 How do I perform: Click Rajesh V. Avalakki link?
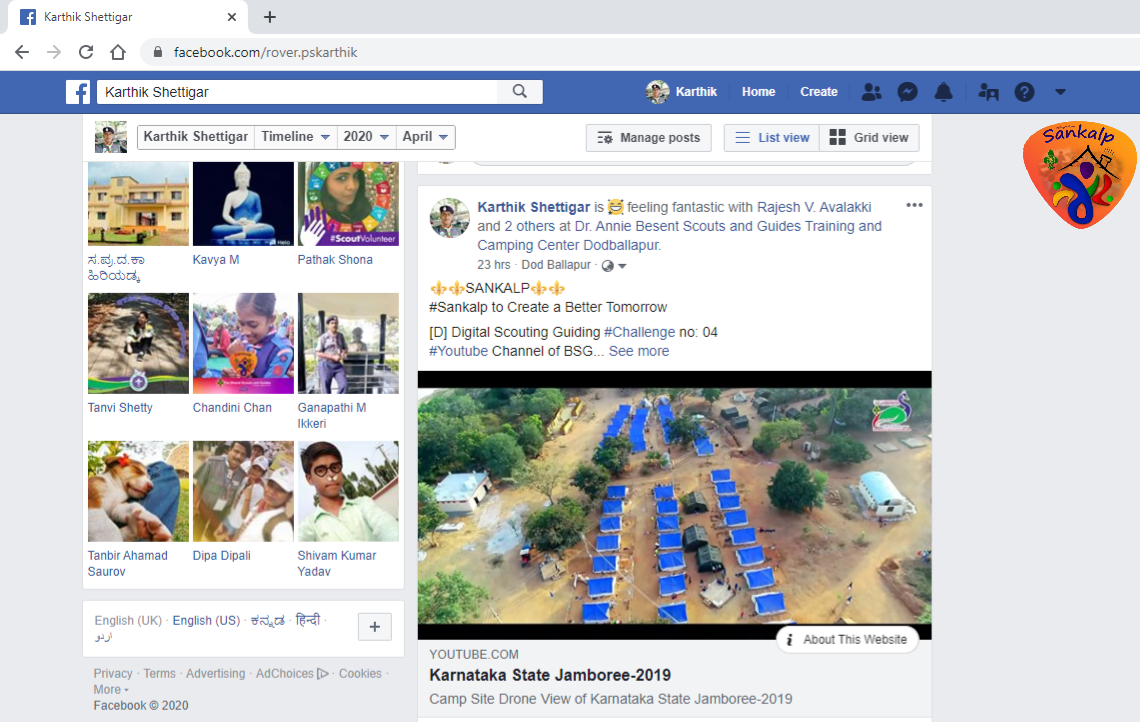[814, 207]
